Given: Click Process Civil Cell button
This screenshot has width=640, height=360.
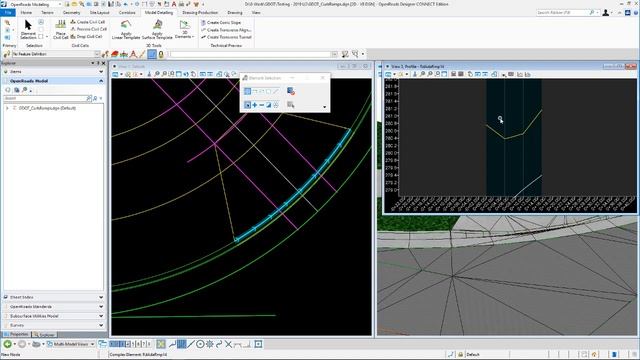Looking at the screenshot, I should coord(89,29).
